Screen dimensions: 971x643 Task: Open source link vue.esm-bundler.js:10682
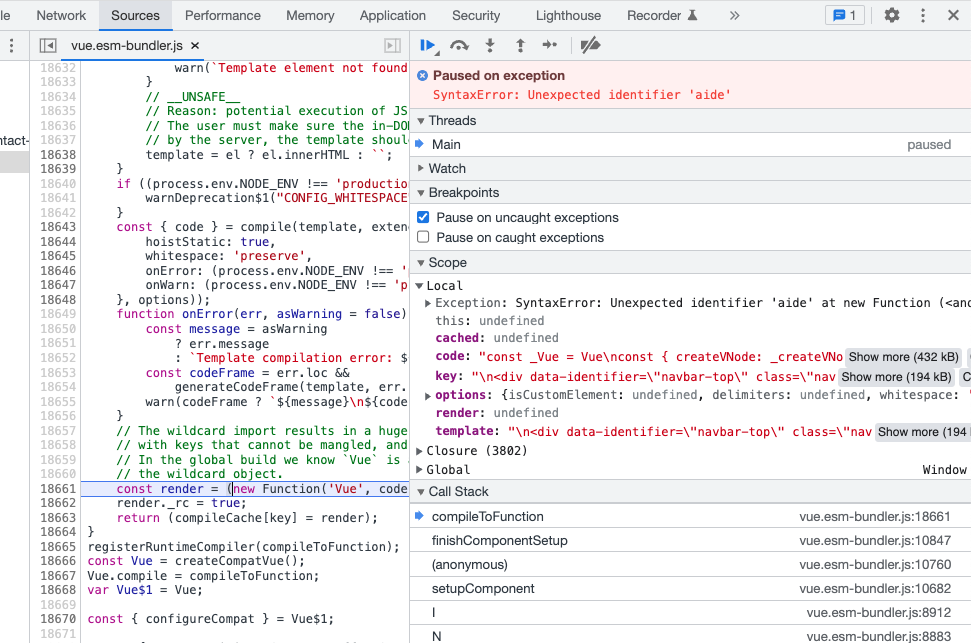[874, 588]
